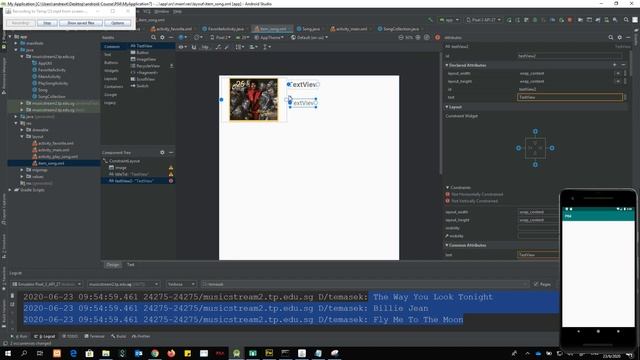Open SongCollection class in project tree
Screen dimensions: 640x360
(49, 97)
